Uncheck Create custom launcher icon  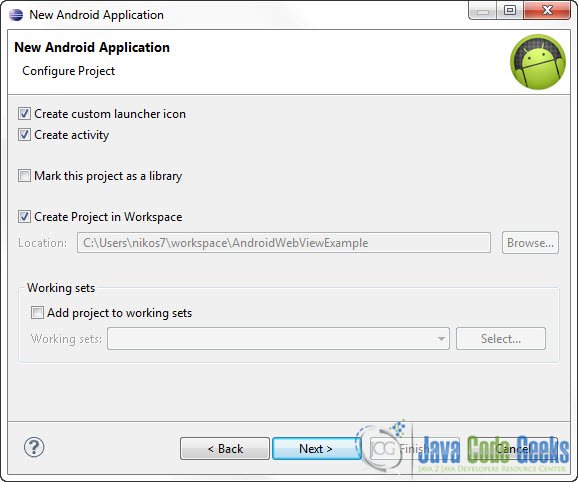pyautogui.click(x=24, y=114)
